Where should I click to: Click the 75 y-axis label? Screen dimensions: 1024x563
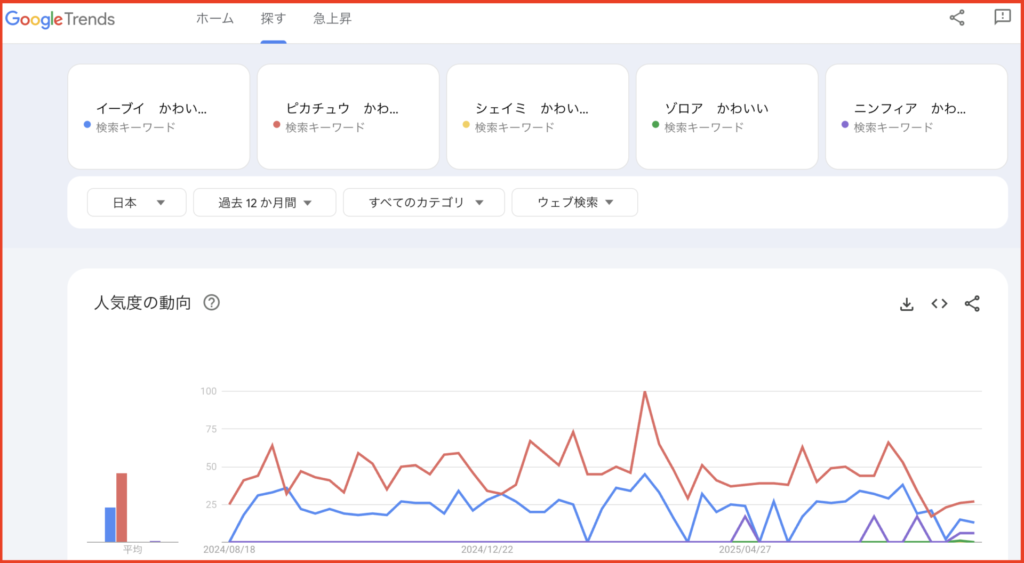(x=212, y=429)
